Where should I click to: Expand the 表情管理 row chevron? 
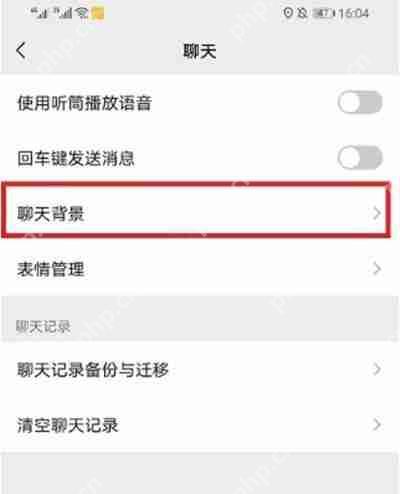(x=377, y=269)
